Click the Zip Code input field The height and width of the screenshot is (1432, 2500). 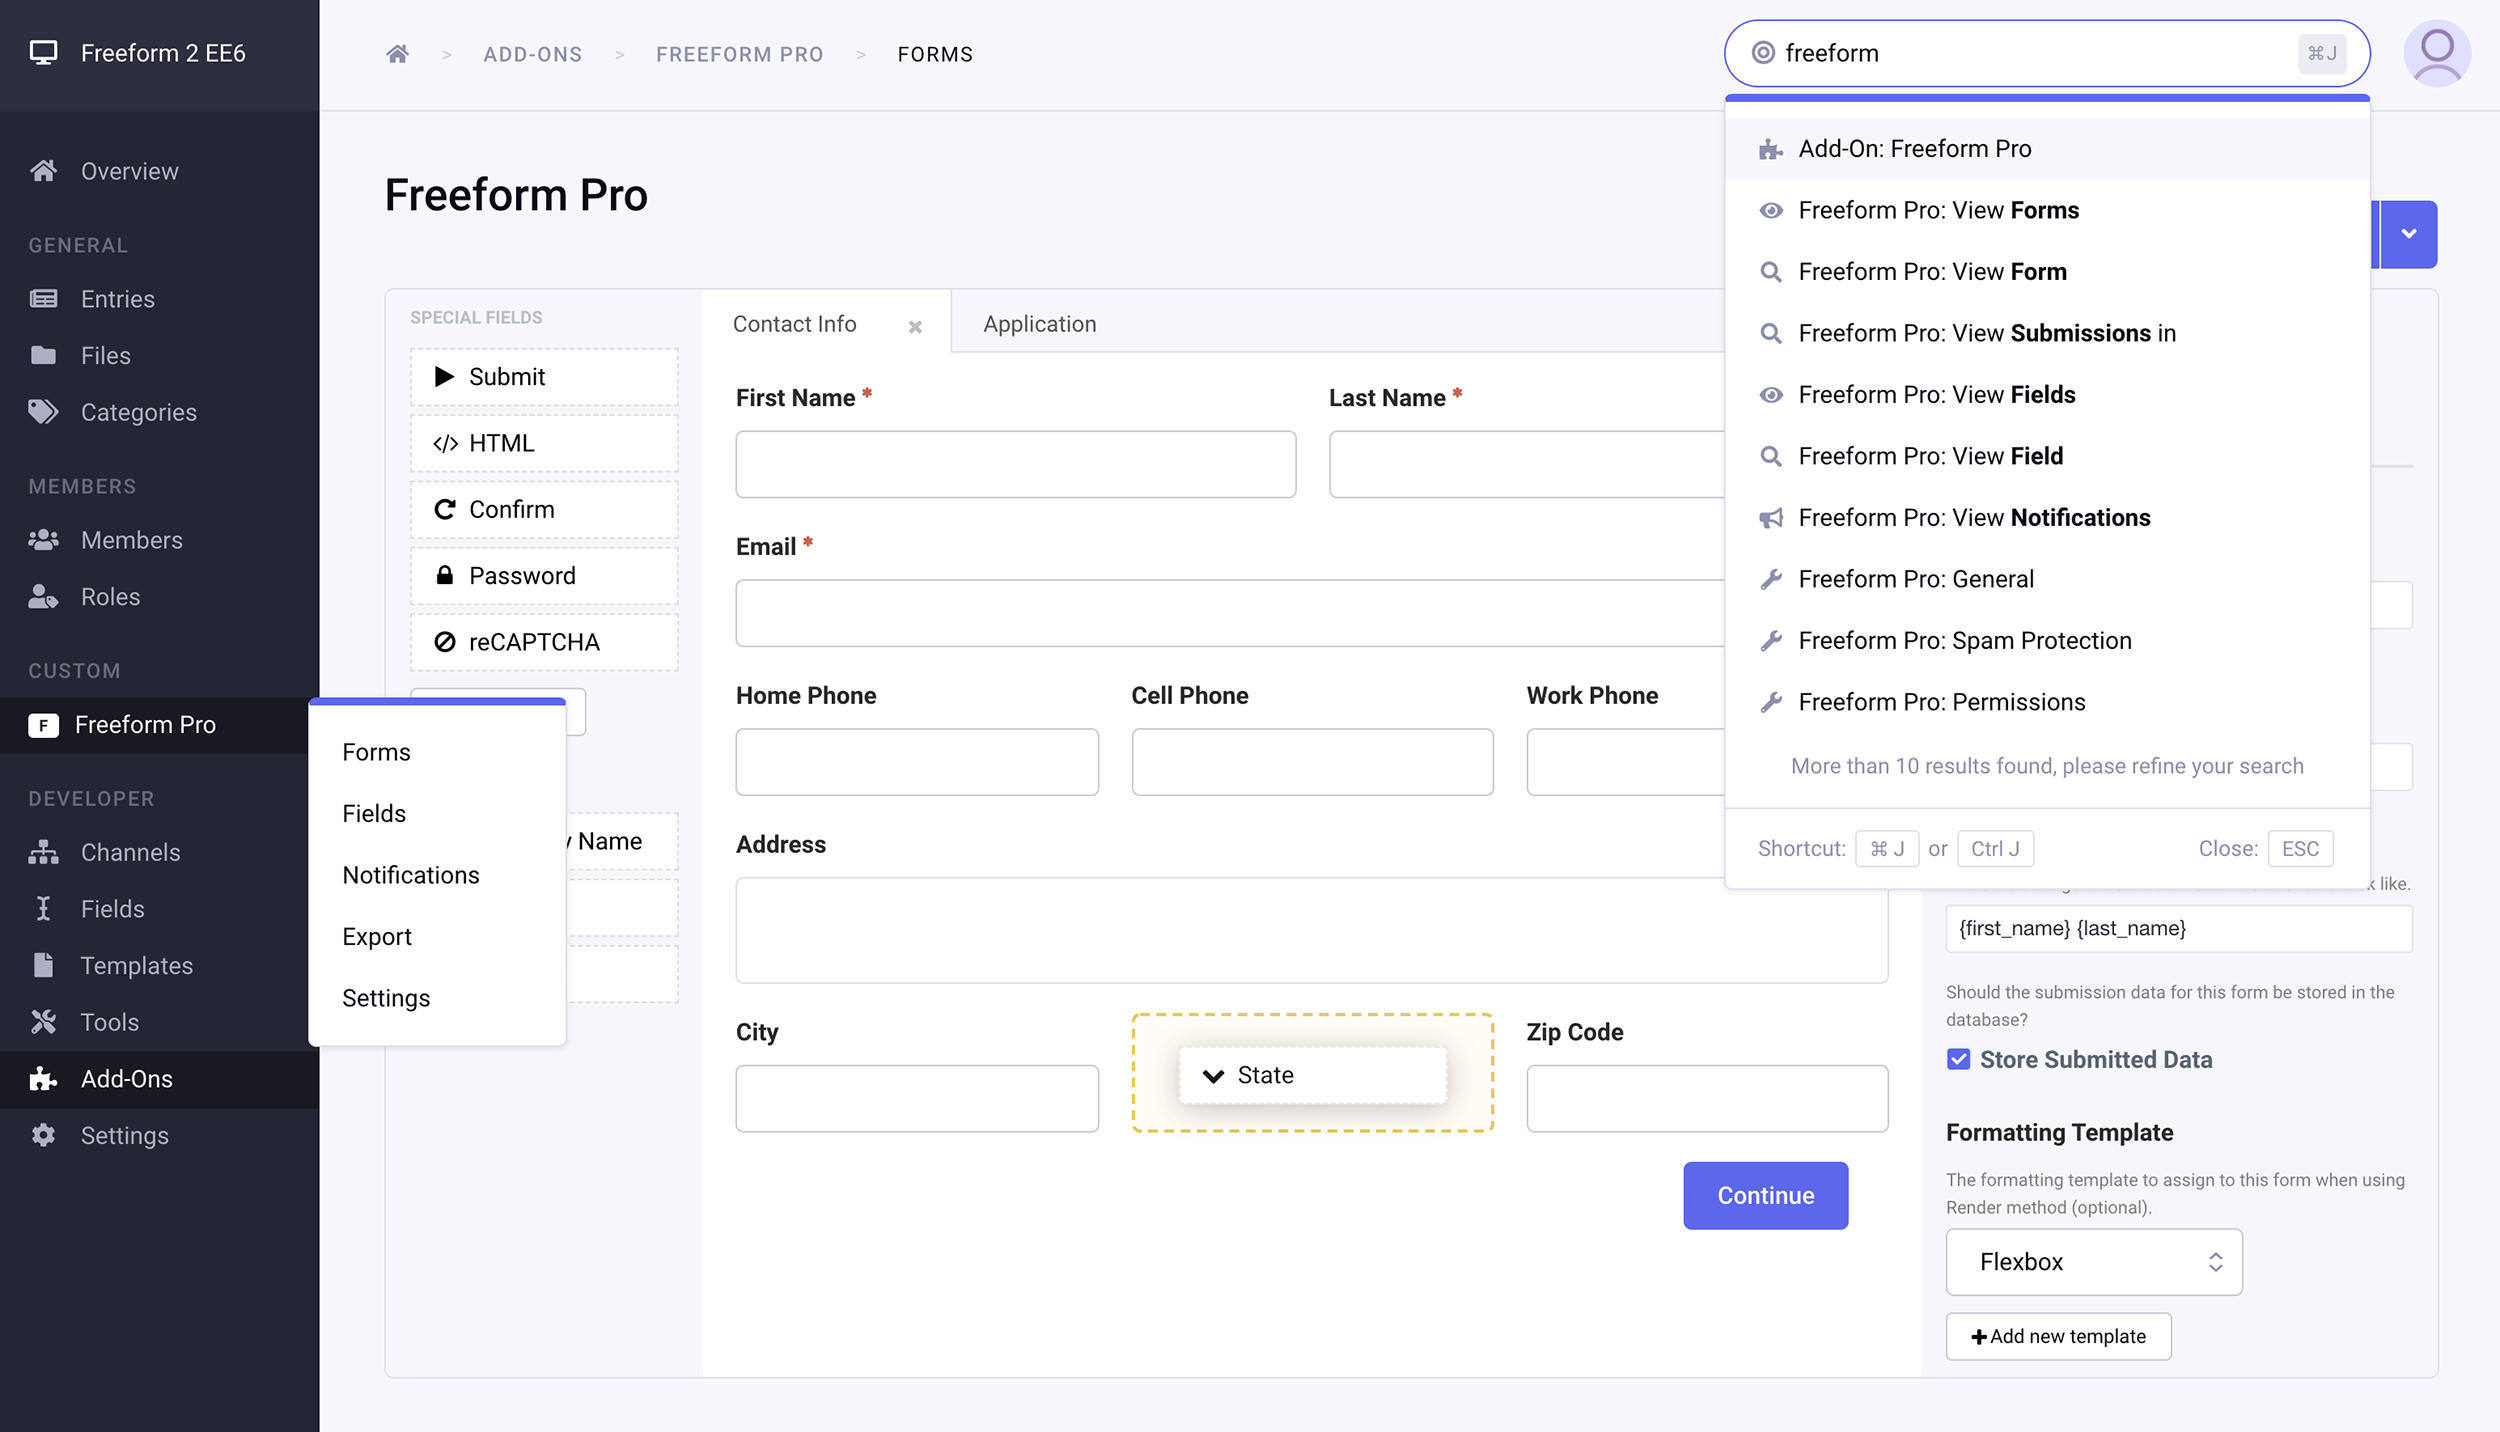pos(1707,1098)
